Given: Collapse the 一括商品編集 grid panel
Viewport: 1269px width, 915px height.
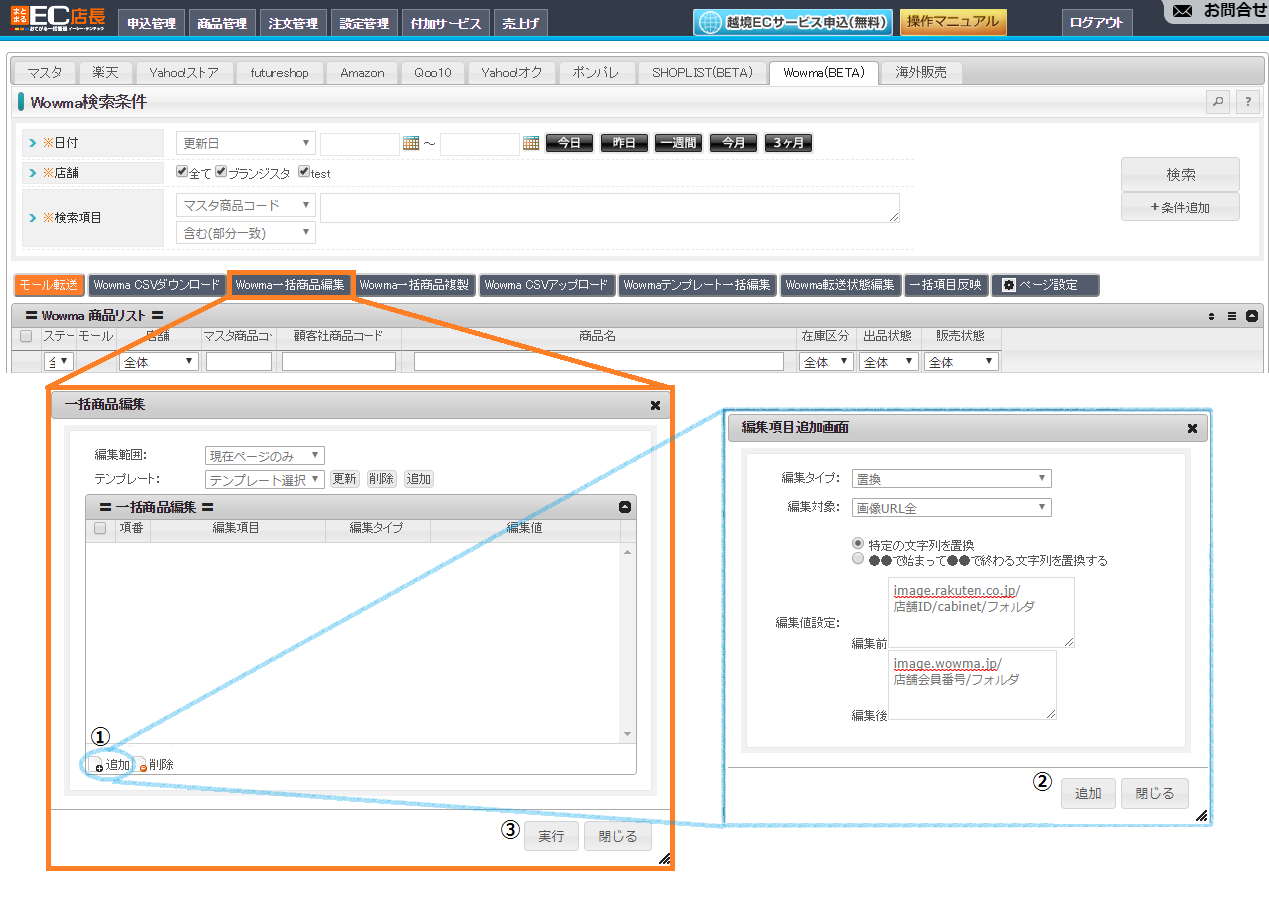Looking at the screenshot, I should click(625, 507).
